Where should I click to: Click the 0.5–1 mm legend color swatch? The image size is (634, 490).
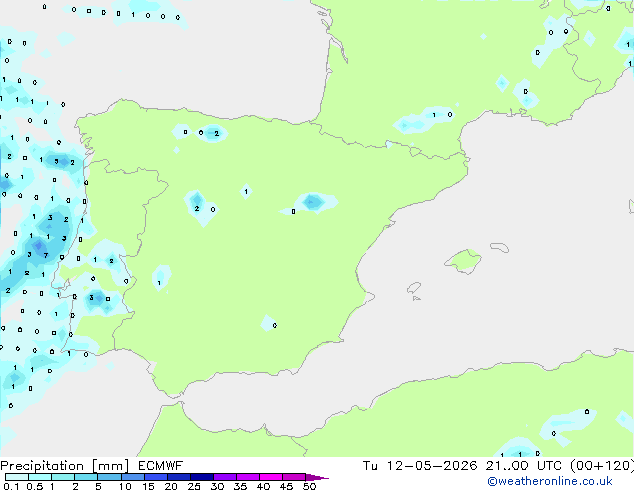pos(40,477)
